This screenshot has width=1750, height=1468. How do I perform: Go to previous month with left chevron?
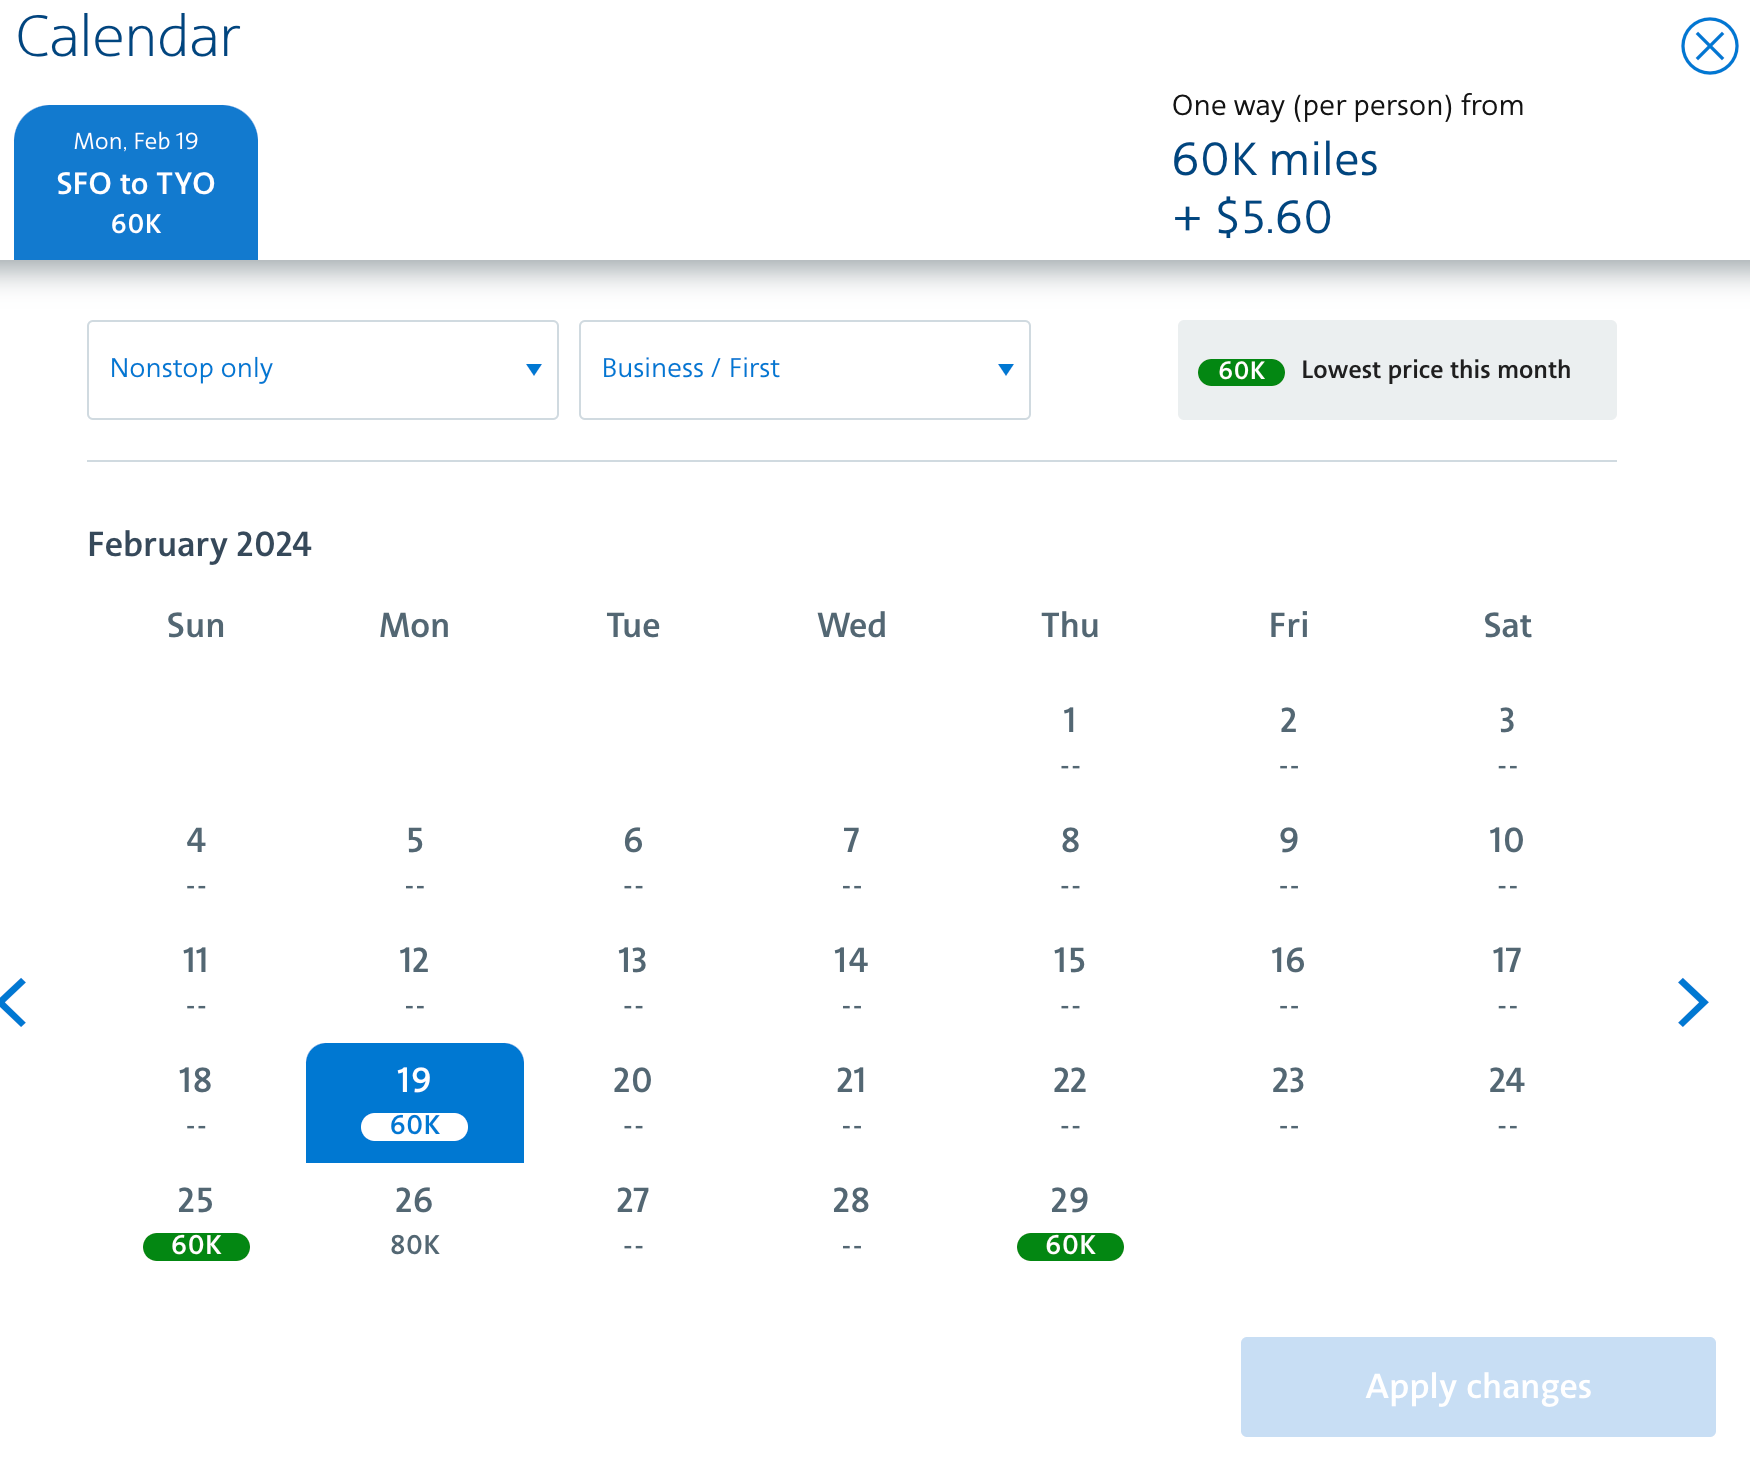pyautogui.click(x=15, y=1002)
